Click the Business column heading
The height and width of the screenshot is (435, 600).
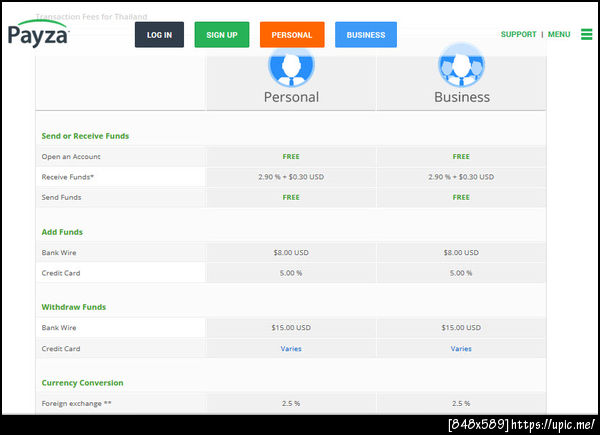(x=462, y=97)
